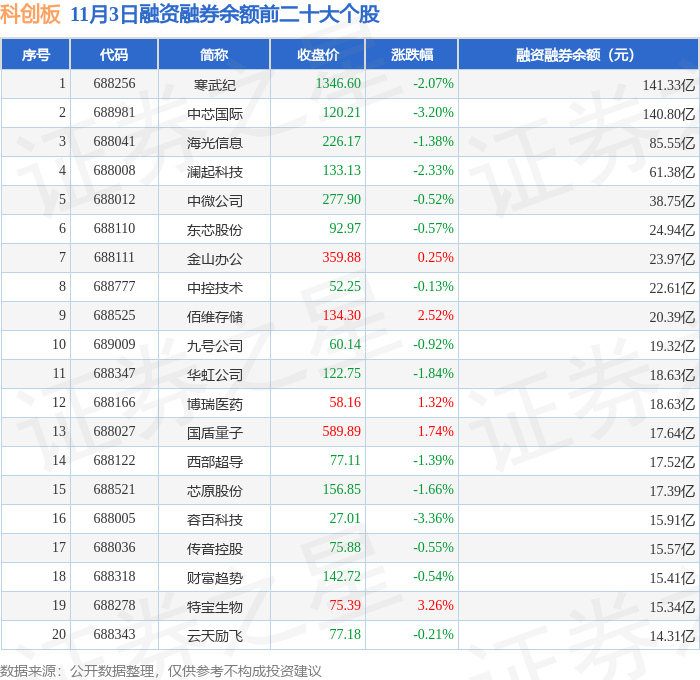The height and width of the screenshot is (680, 700).
Task: Click the change value -3.36%
Action: (x=433, y=519)
